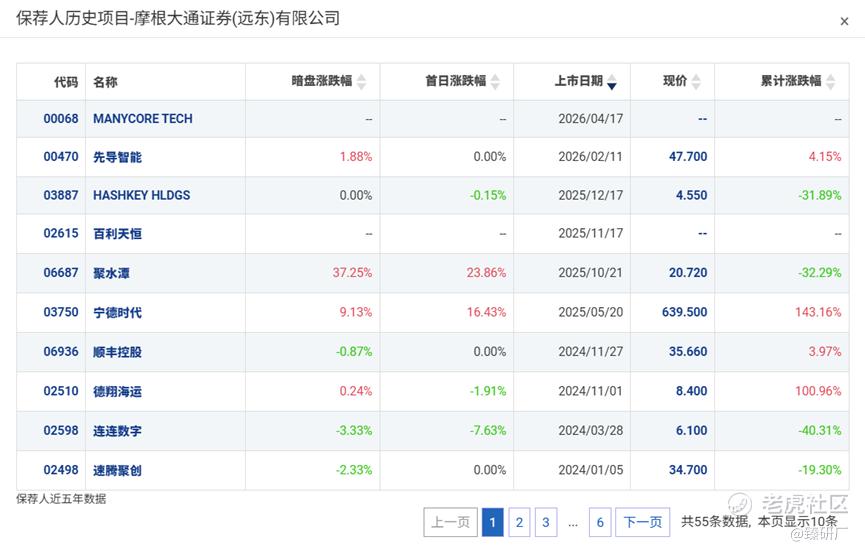The width and height of the screenshot is (865, 554).
Task: Open 先导智能 stock page
Action: (x=117, y=157)
